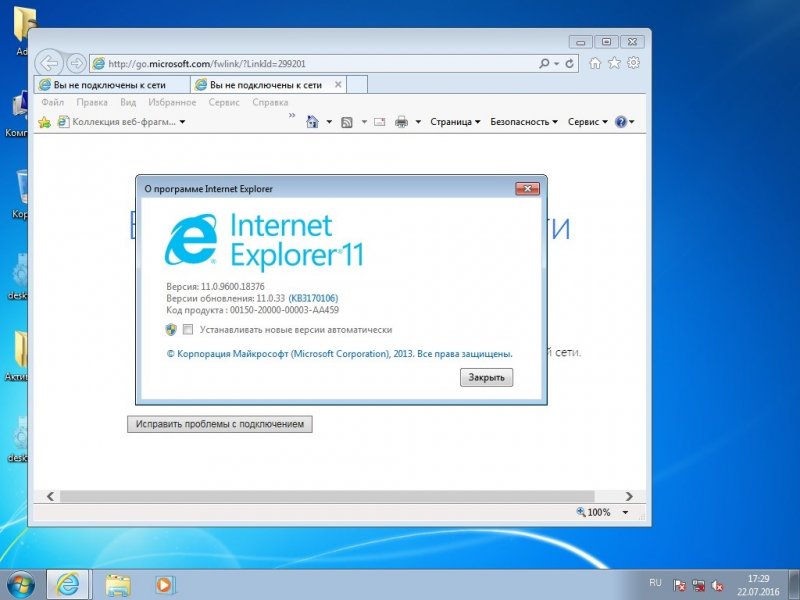The width and height of the screenshot is (800, 600).
Task: Open the Сервис command bar dropdown
Action: point(588,122)
